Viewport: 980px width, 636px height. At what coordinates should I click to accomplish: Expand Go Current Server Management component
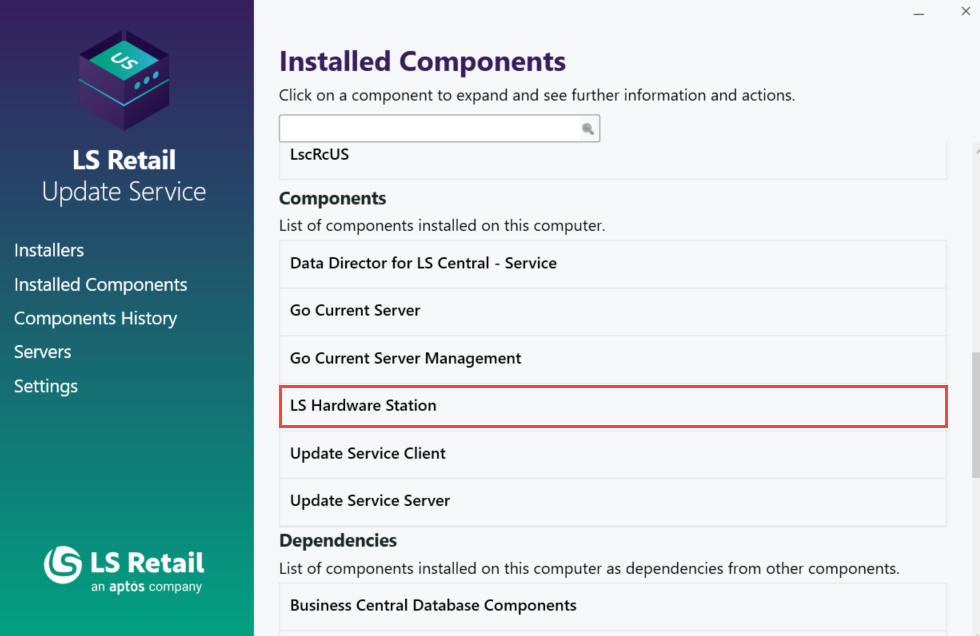point(612,358)
